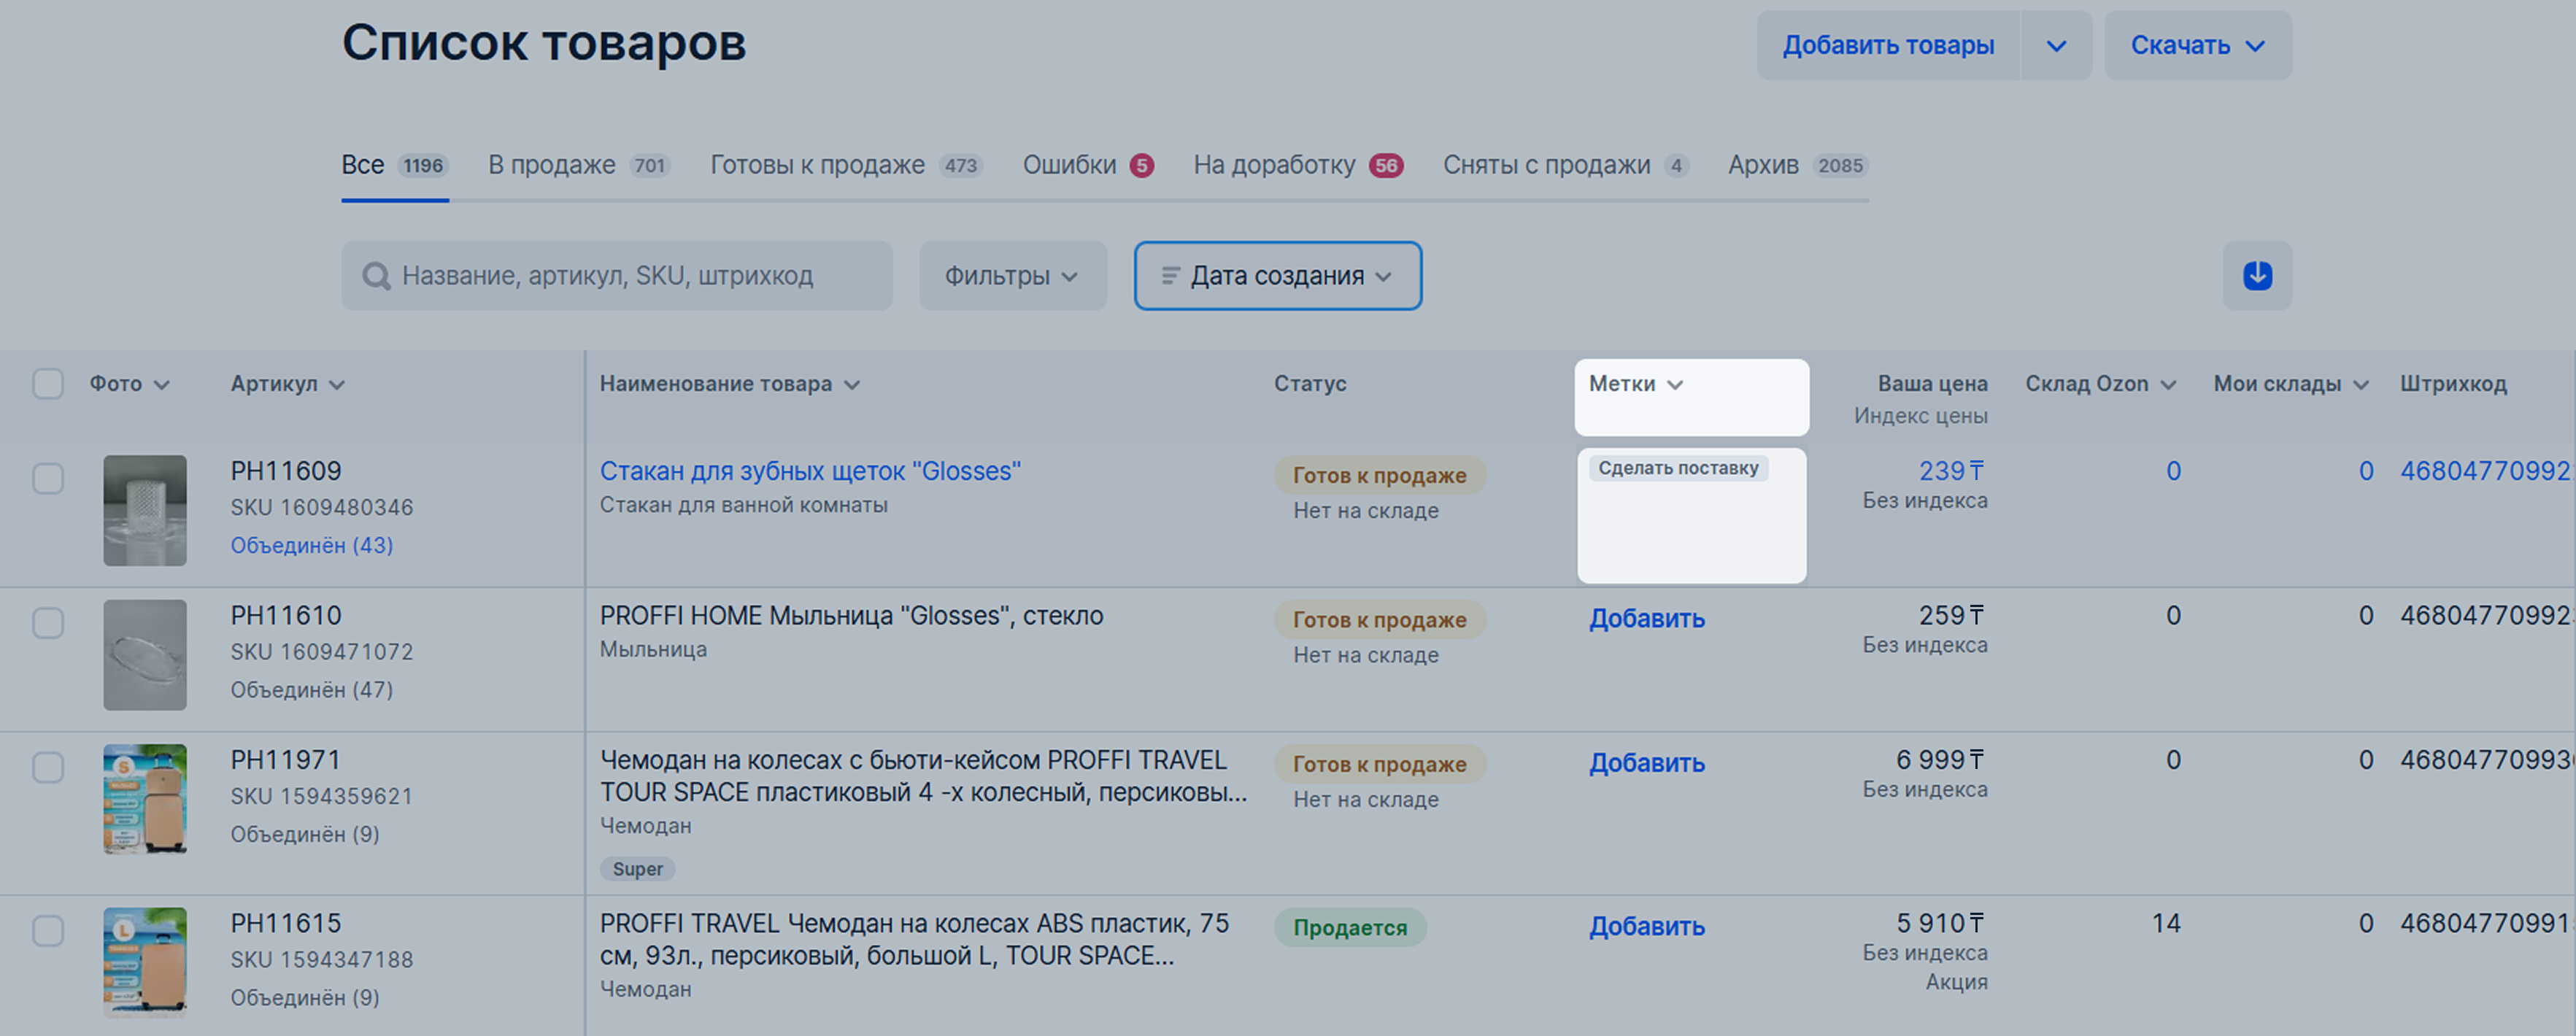Click Добавить in the PH11971 row
Viewport: 2576px width, 1036px height.
(x=1647, y=763)
